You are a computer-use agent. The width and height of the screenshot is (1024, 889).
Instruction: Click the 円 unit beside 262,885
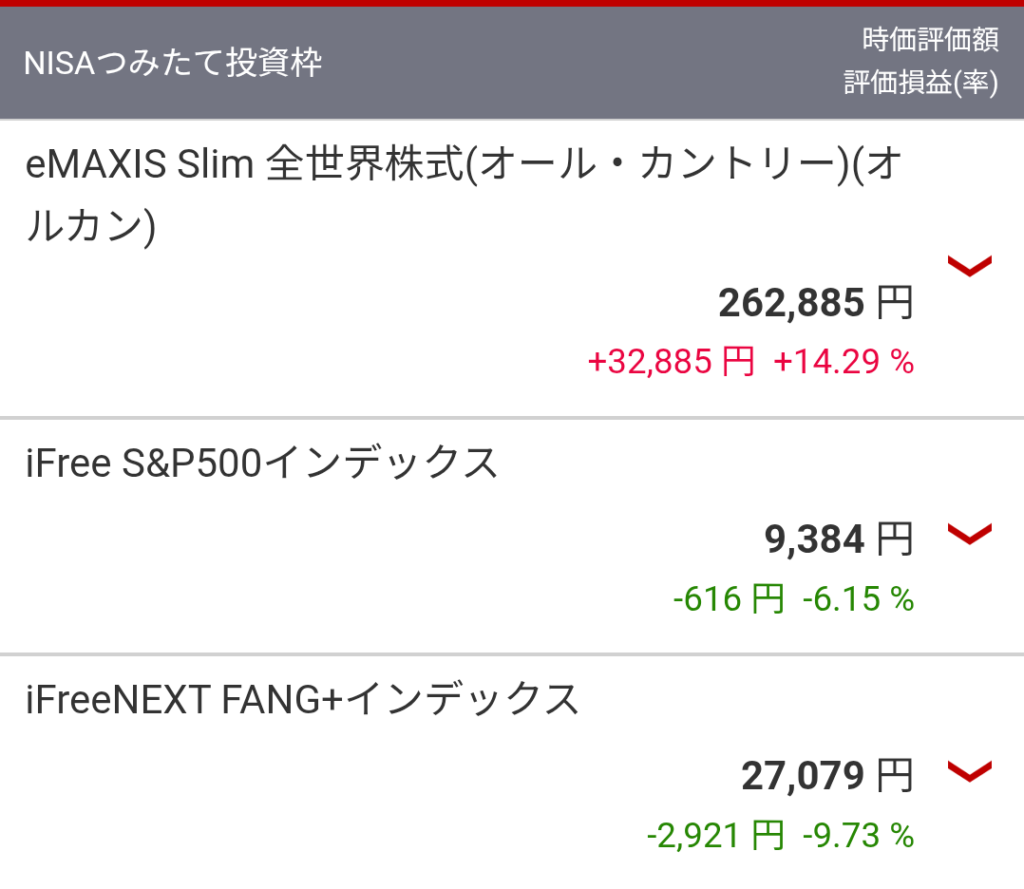click(x=895, y=302)
